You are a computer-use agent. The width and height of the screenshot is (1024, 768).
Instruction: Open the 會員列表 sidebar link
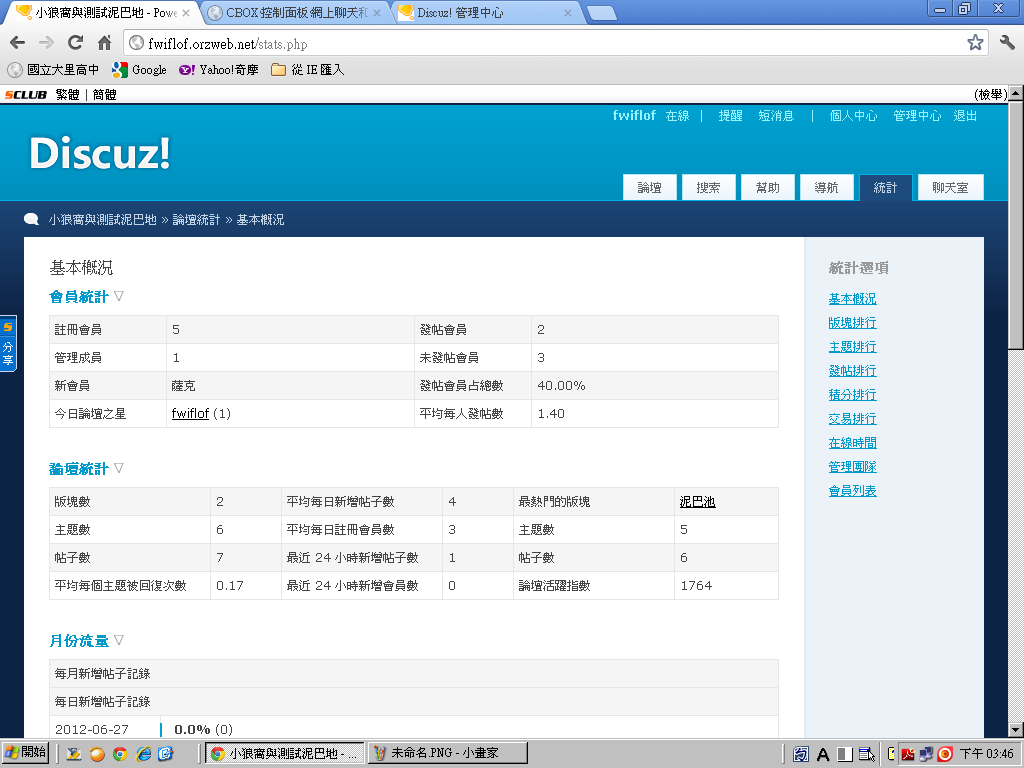(x=852, y=491)
